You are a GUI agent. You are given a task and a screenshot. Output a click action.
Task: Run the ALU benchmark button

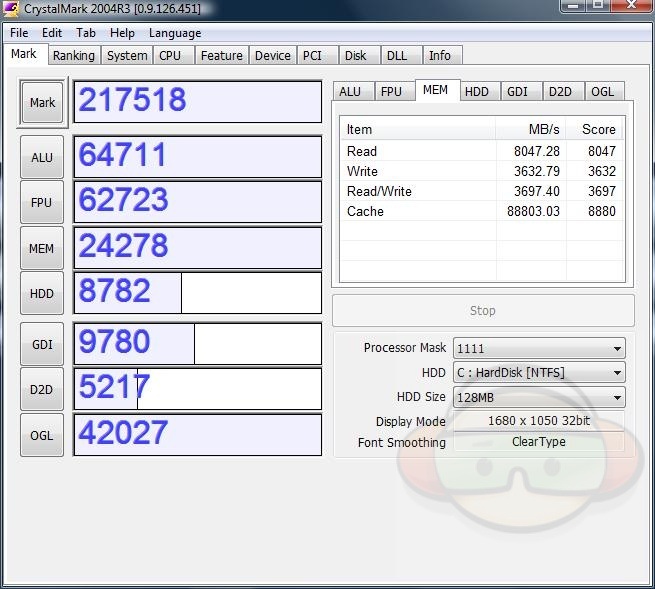coord(42,157)
